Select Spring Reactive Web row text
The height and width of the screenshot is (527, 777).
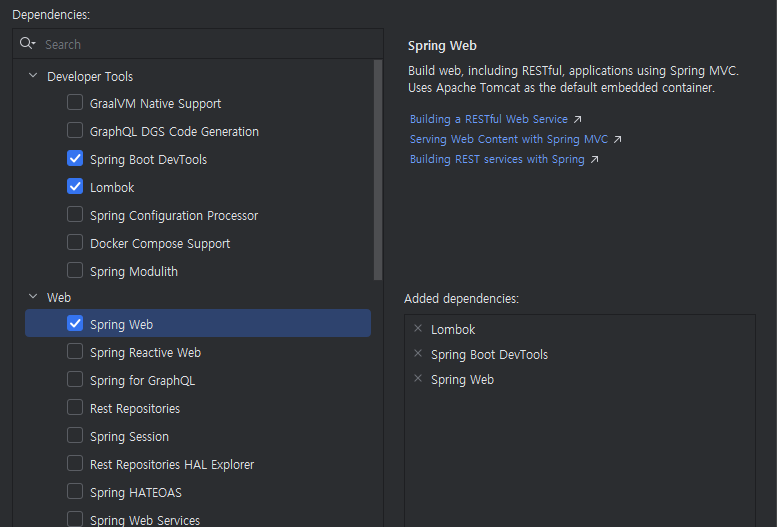tap(145, 352)
